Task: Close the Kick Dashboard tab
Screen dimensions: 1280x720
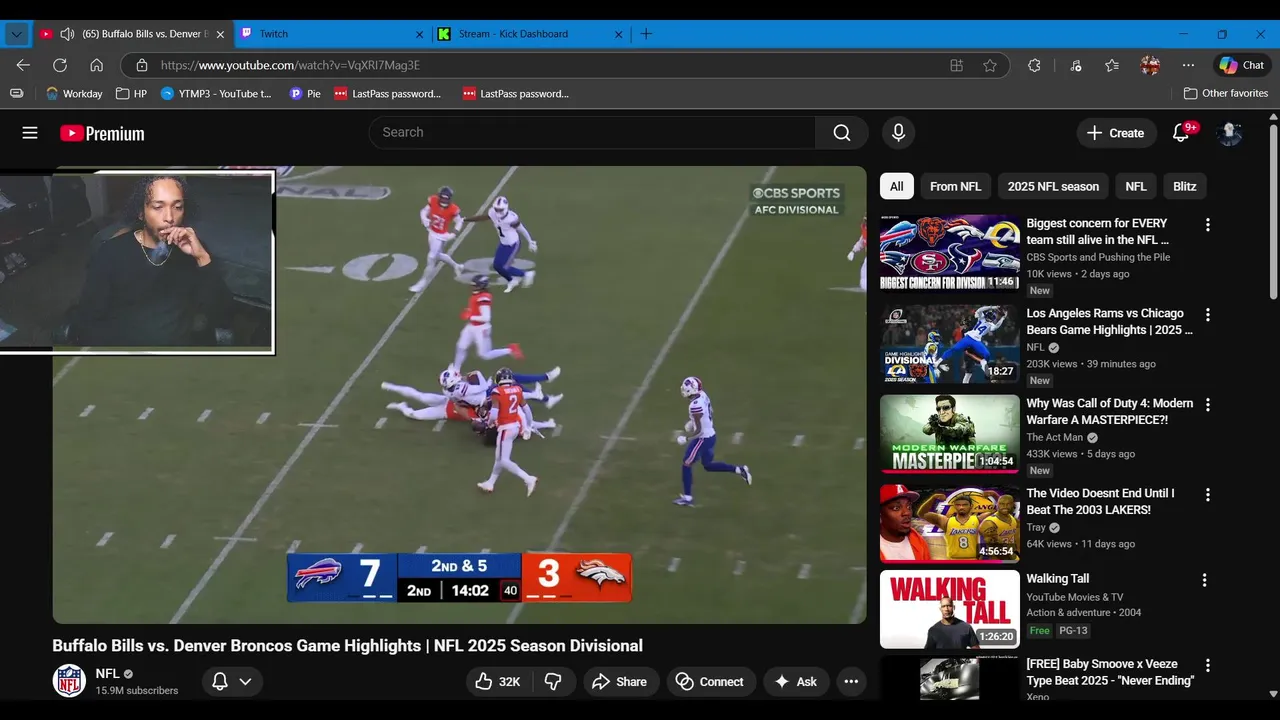Action: tap(619, 34)
